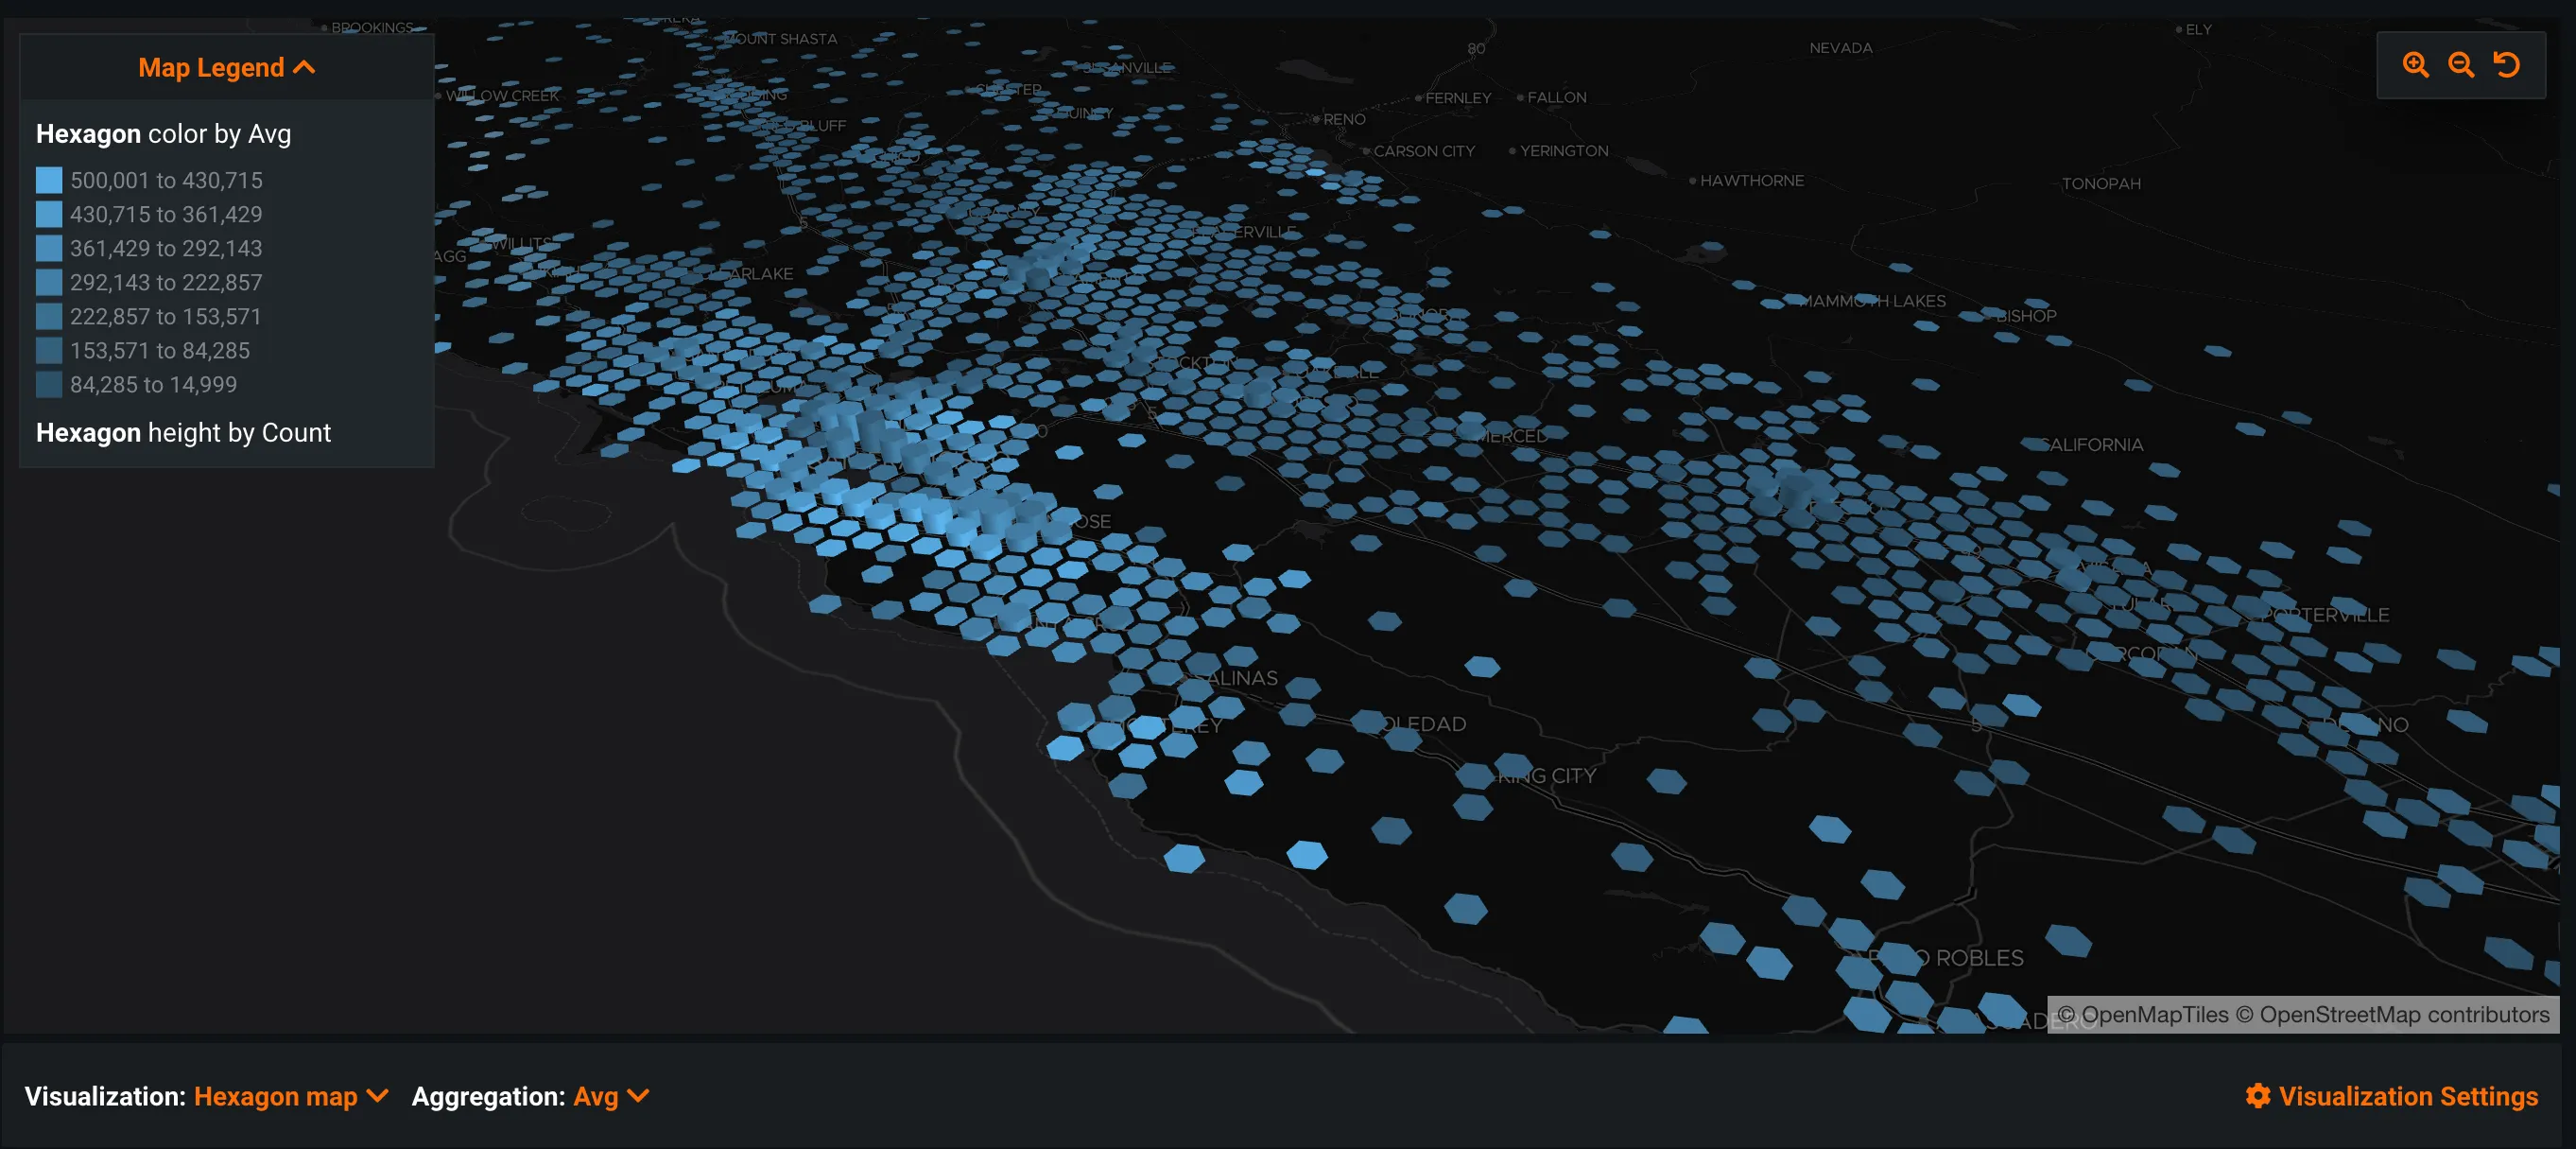Click the 84,285 to 14,999 color swatch
The image size is (2576, 1149).
[49, 384]
